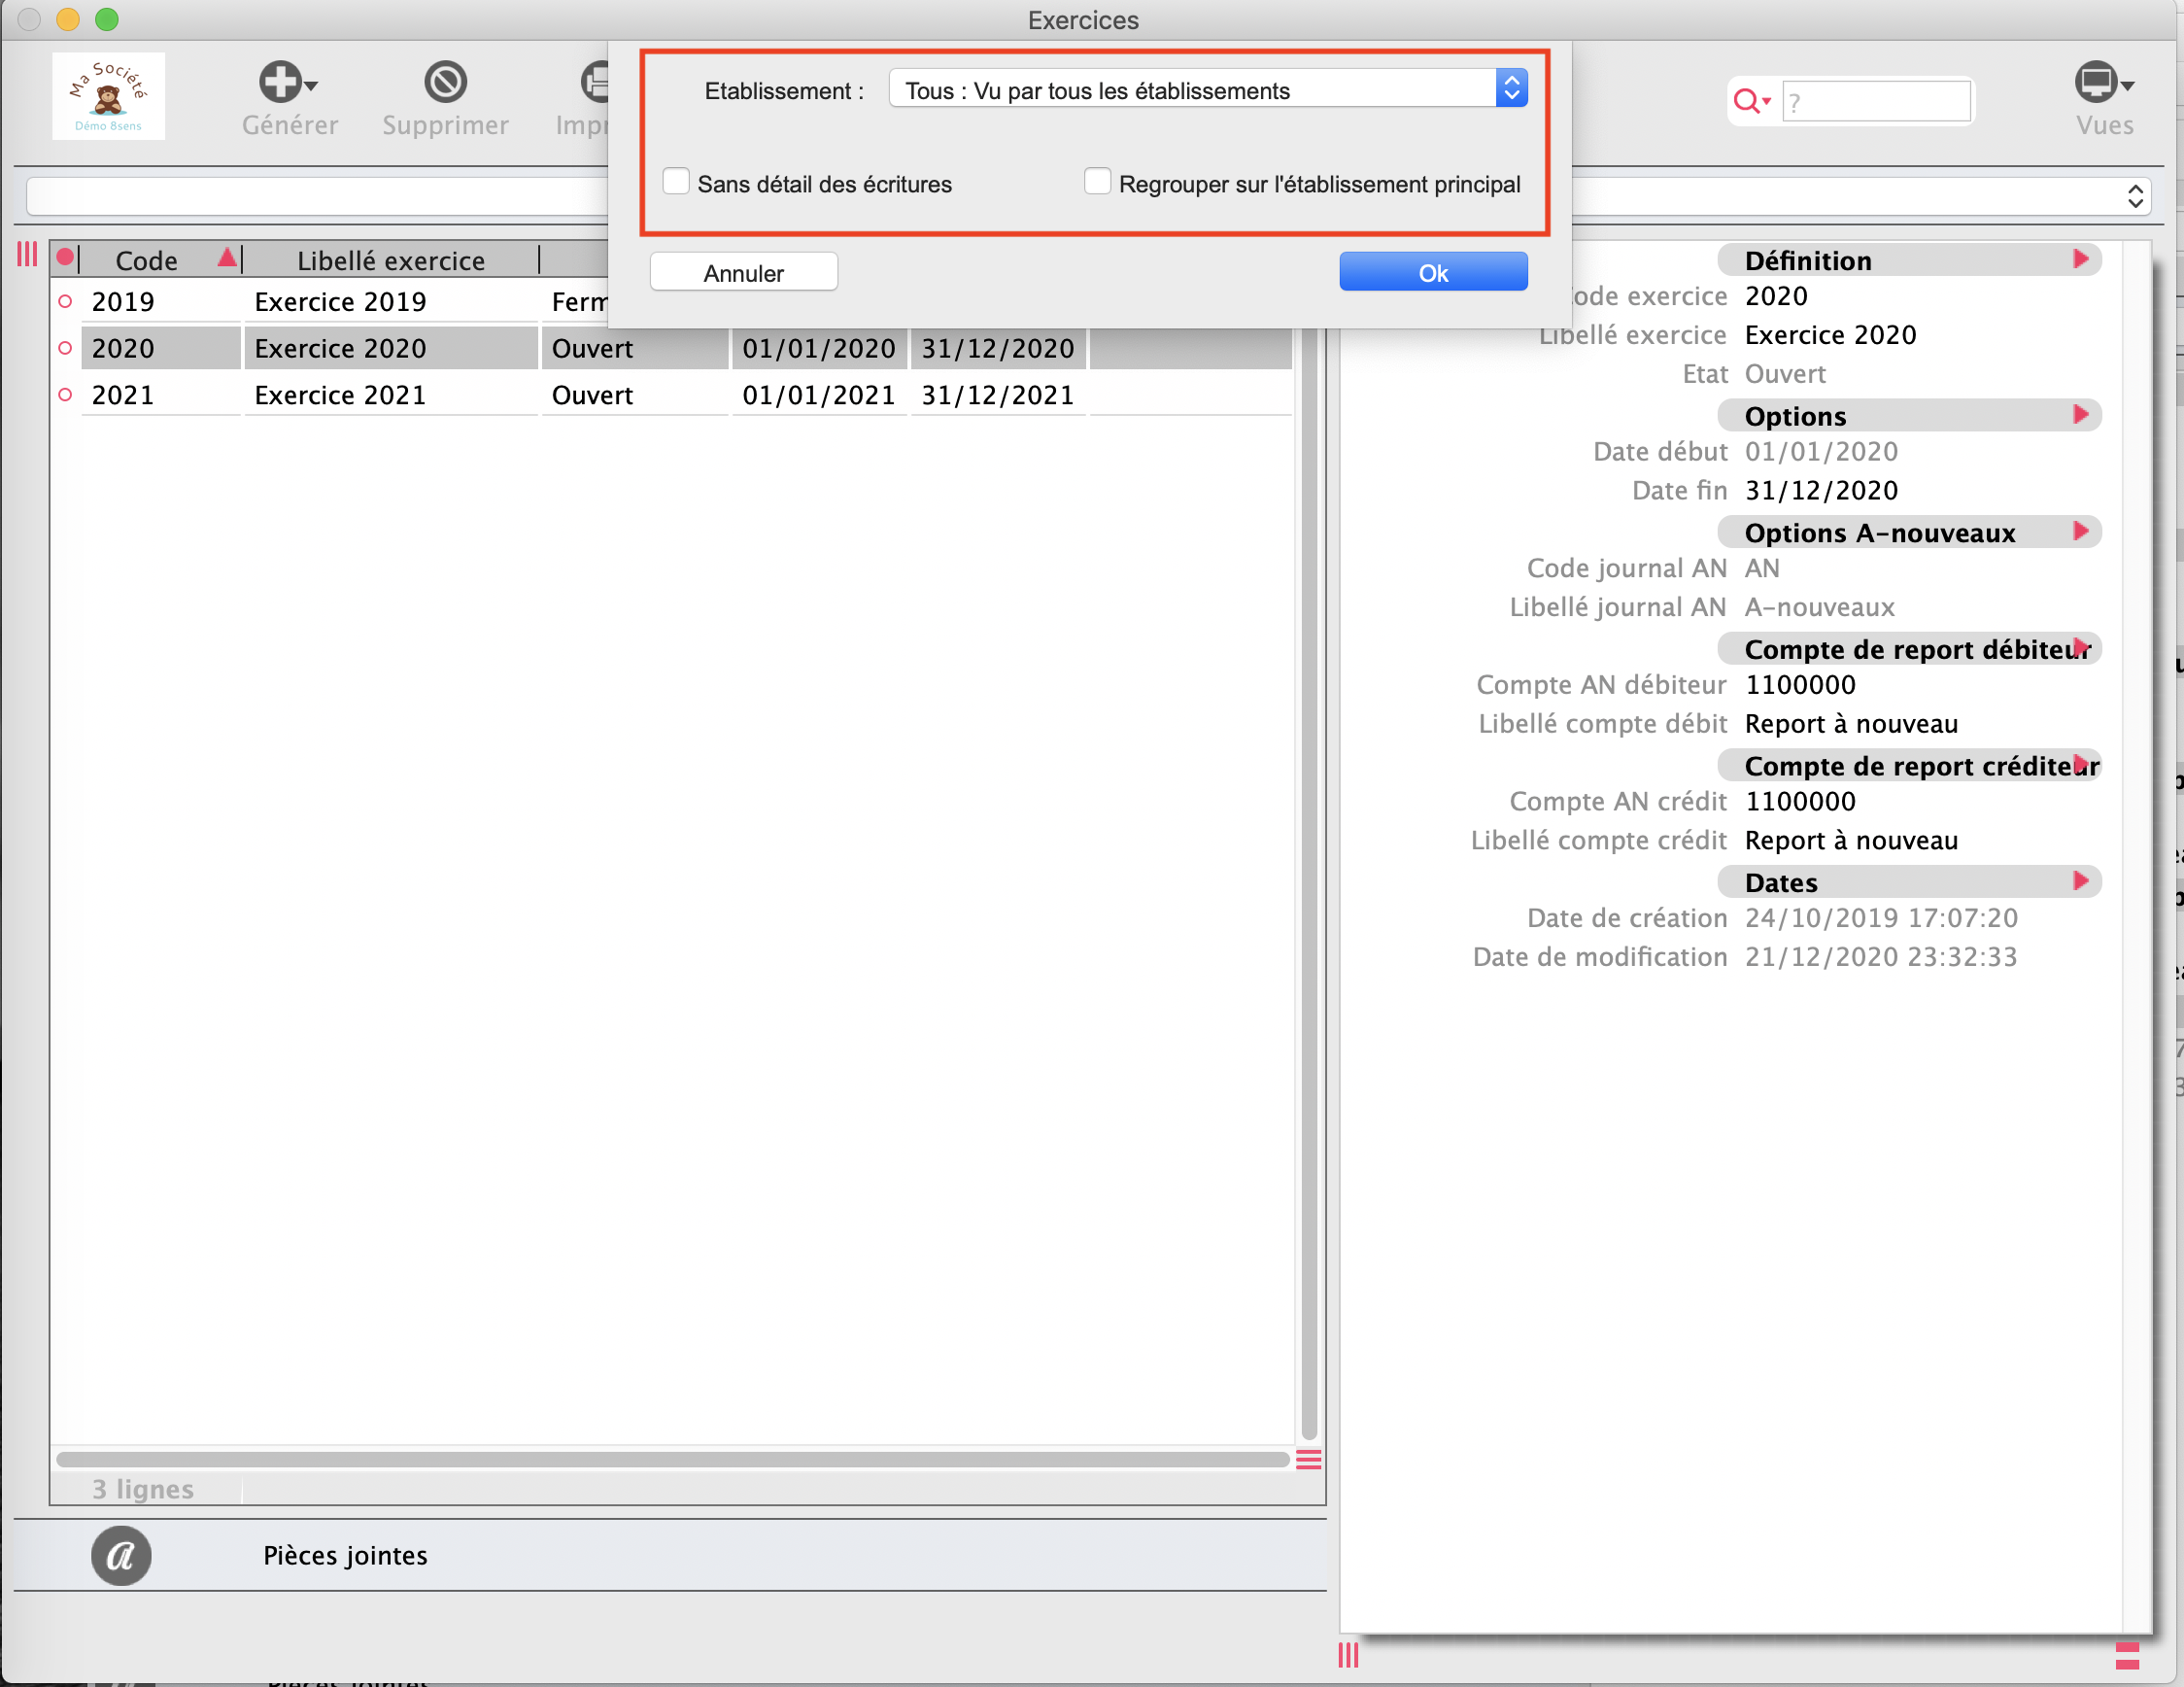Click the row marker for 2021
This screenshot has height=1687, width=2184.
(x=65, y=395)
